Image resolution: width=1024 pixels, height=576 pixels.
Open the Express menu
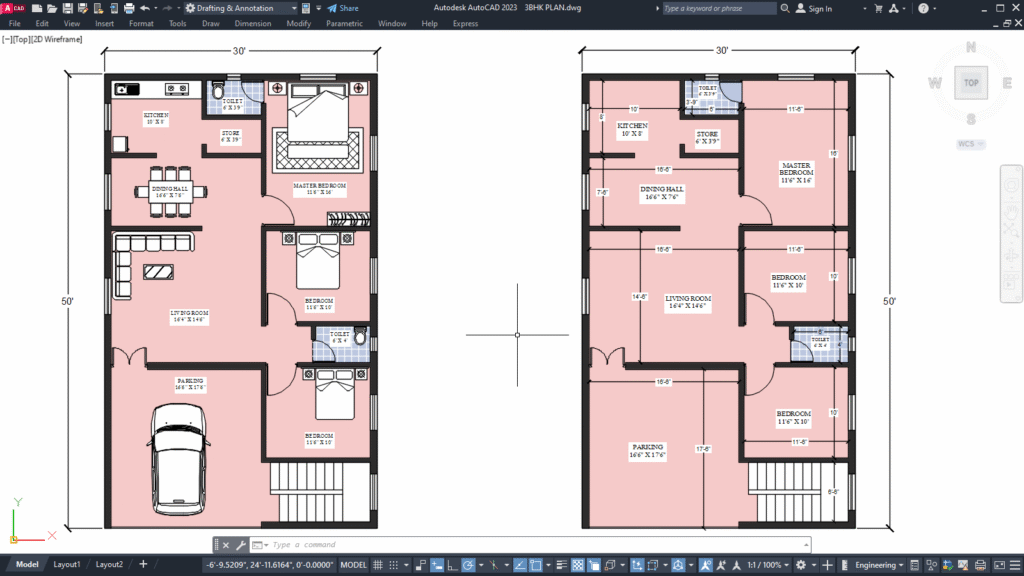465,24
